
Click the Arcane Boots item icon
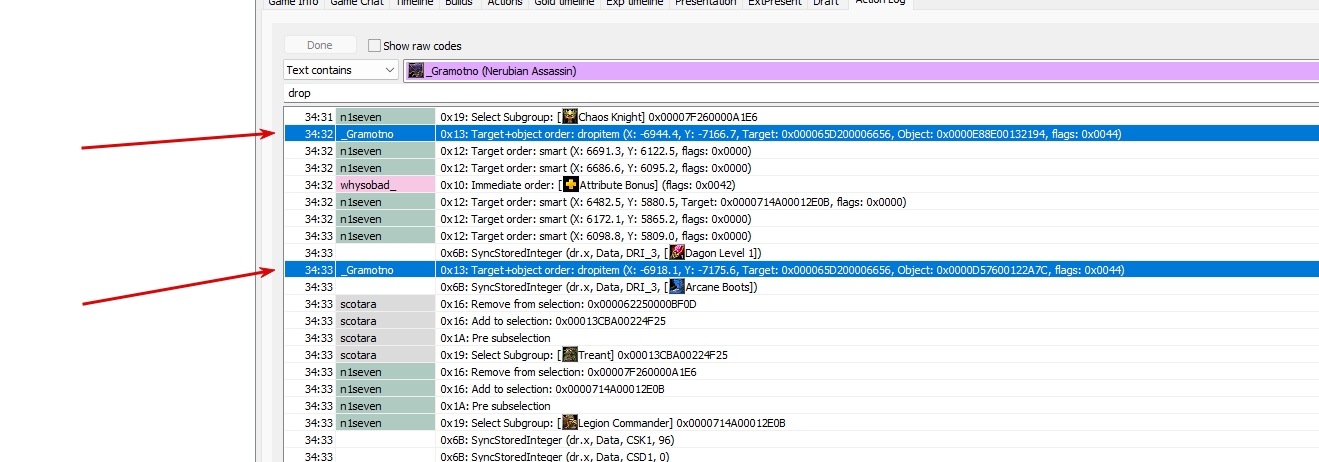(x=677, y=287)
